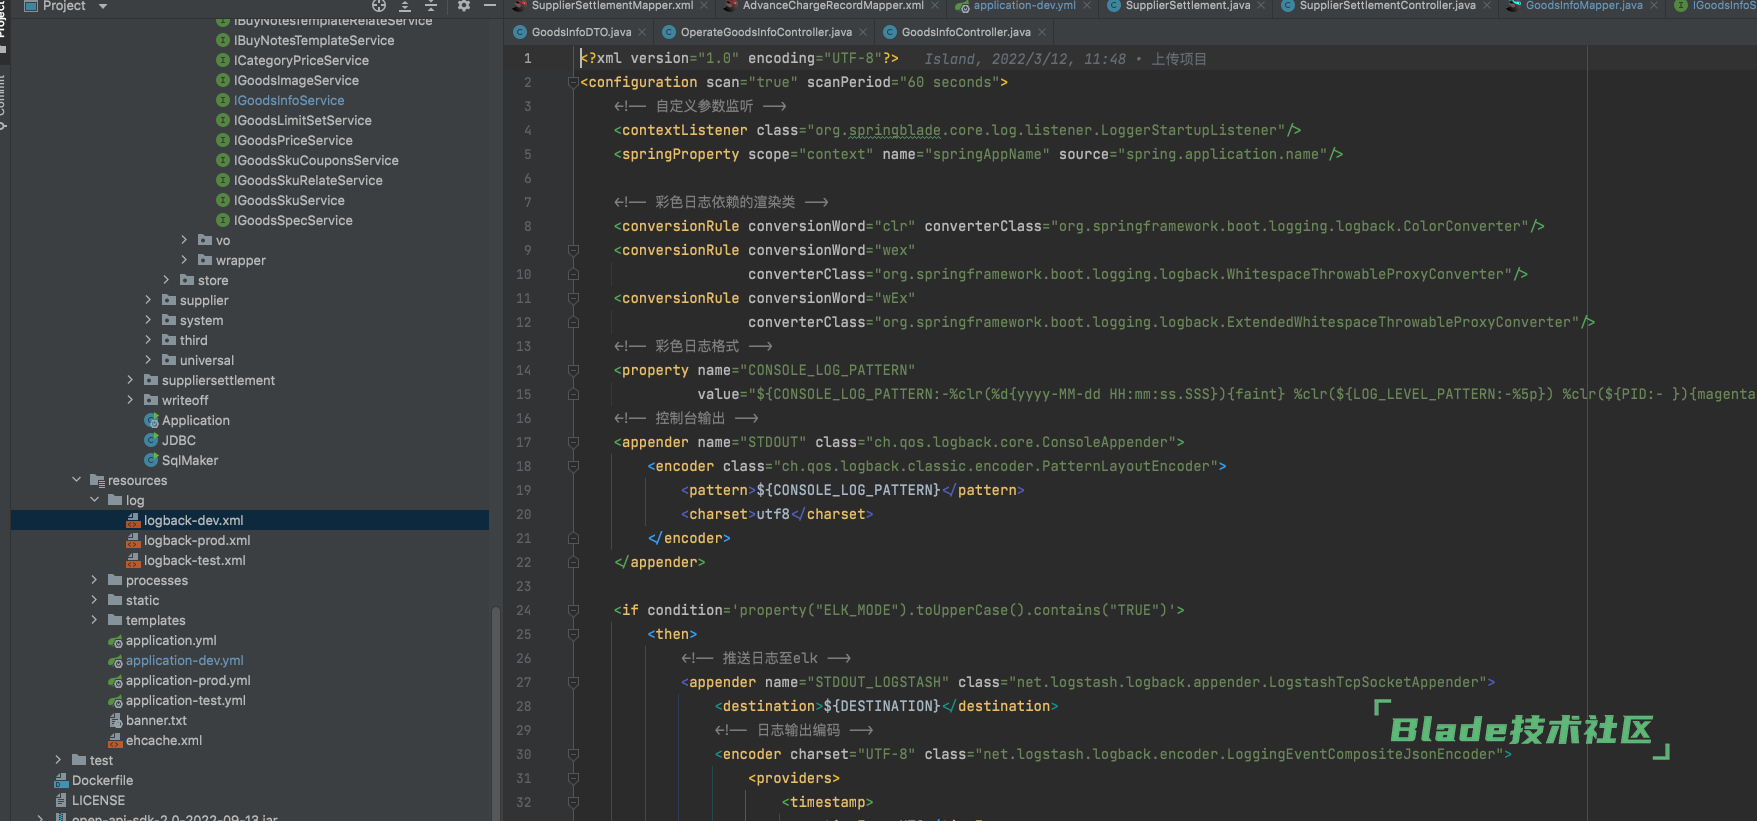Switch to SupplierSettlement.java tab

[1187, 6]
